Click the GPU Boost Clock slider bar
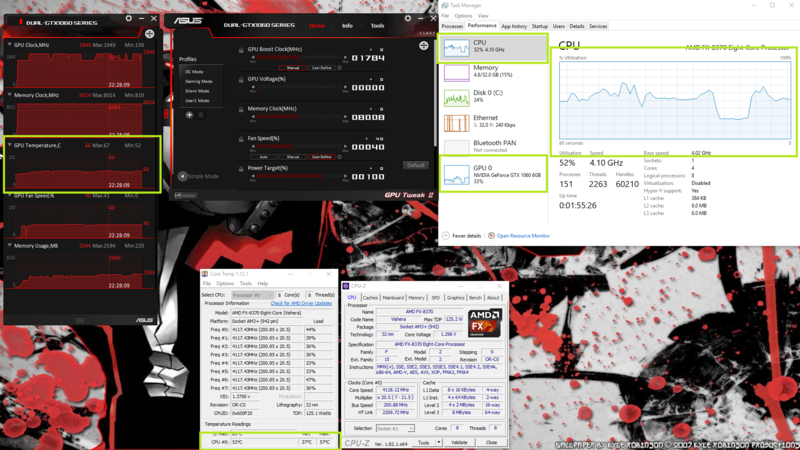This screenshot has width=800, height=450. (x=299, y=58)
